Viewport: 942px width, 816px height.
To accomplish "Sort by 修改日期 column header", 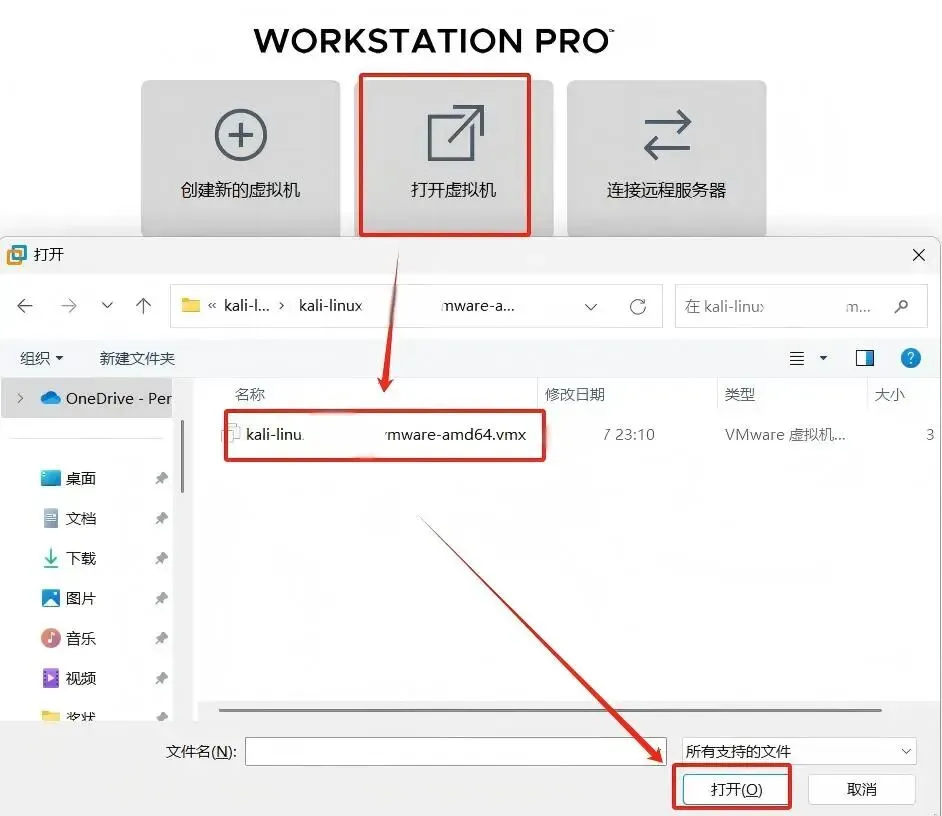I will pyautogui.click(x=575, y=394).
